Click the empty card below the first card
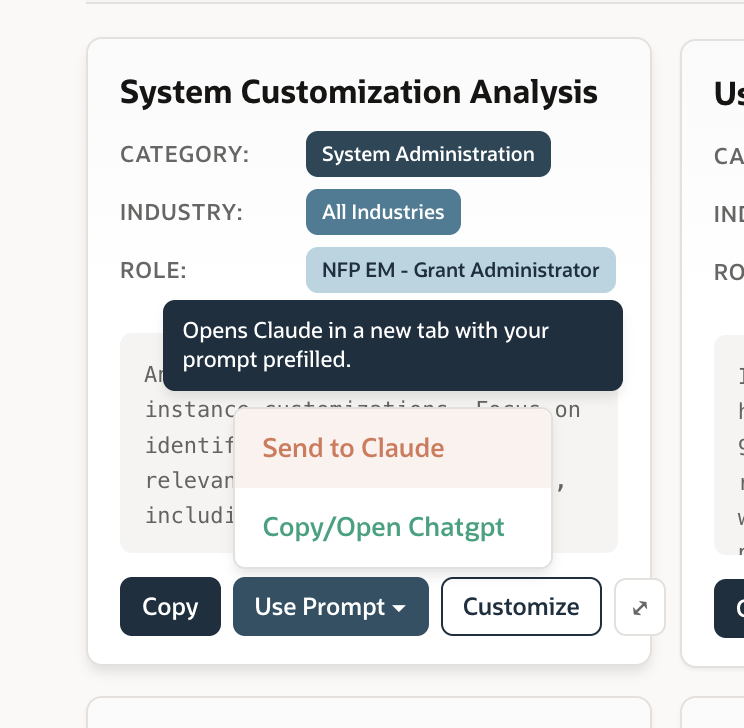The width and height of the screenshot is (744, 728). [x=368, y=712]
